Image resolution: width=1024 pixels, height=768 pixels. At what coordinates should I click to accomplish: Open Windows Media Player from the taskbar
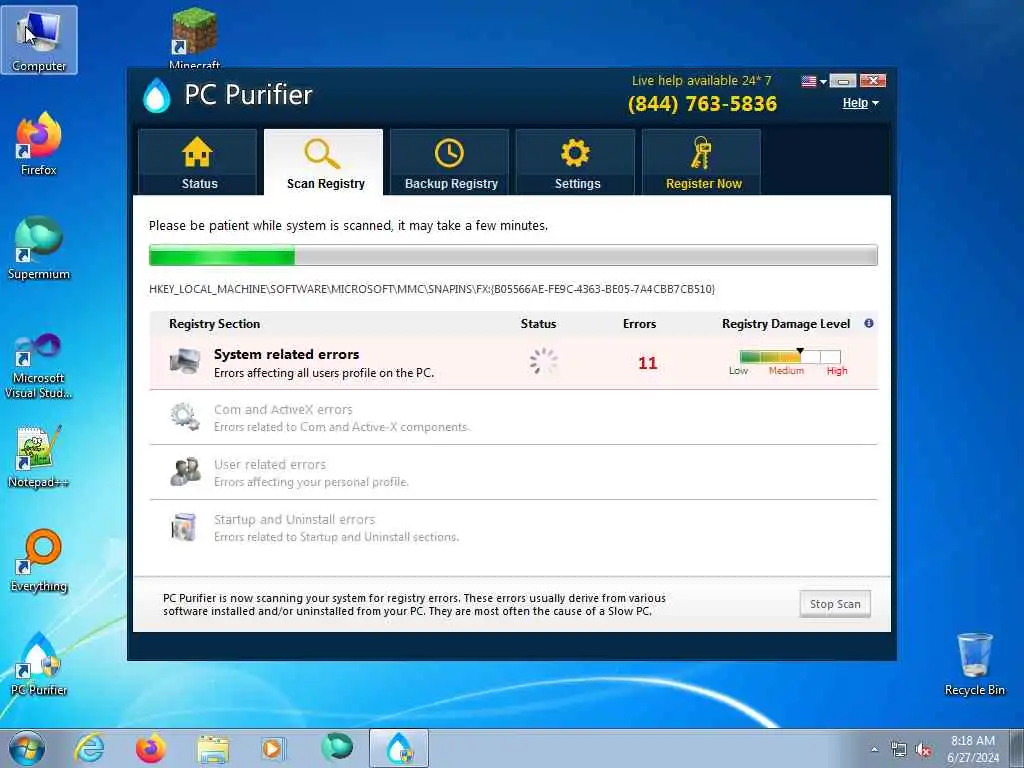tap(273, 748)
